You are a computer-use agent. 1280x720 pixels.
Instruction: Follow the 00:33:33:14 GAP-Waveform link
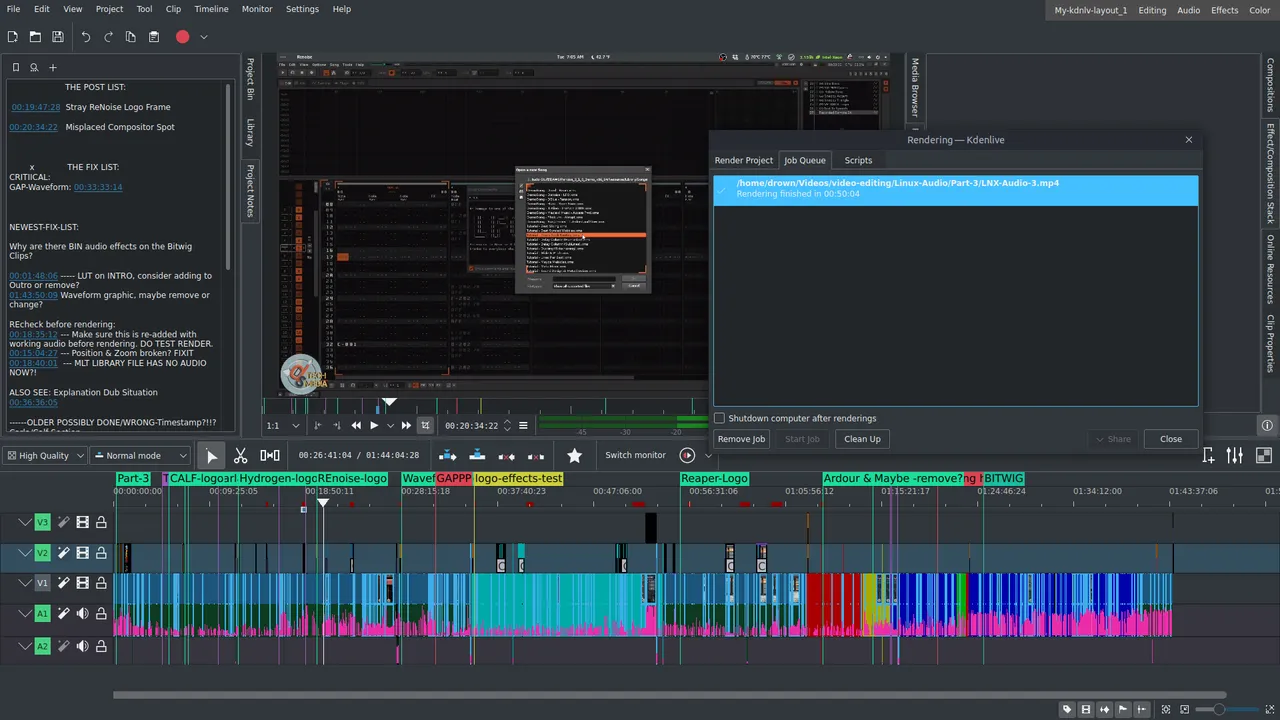98,187
